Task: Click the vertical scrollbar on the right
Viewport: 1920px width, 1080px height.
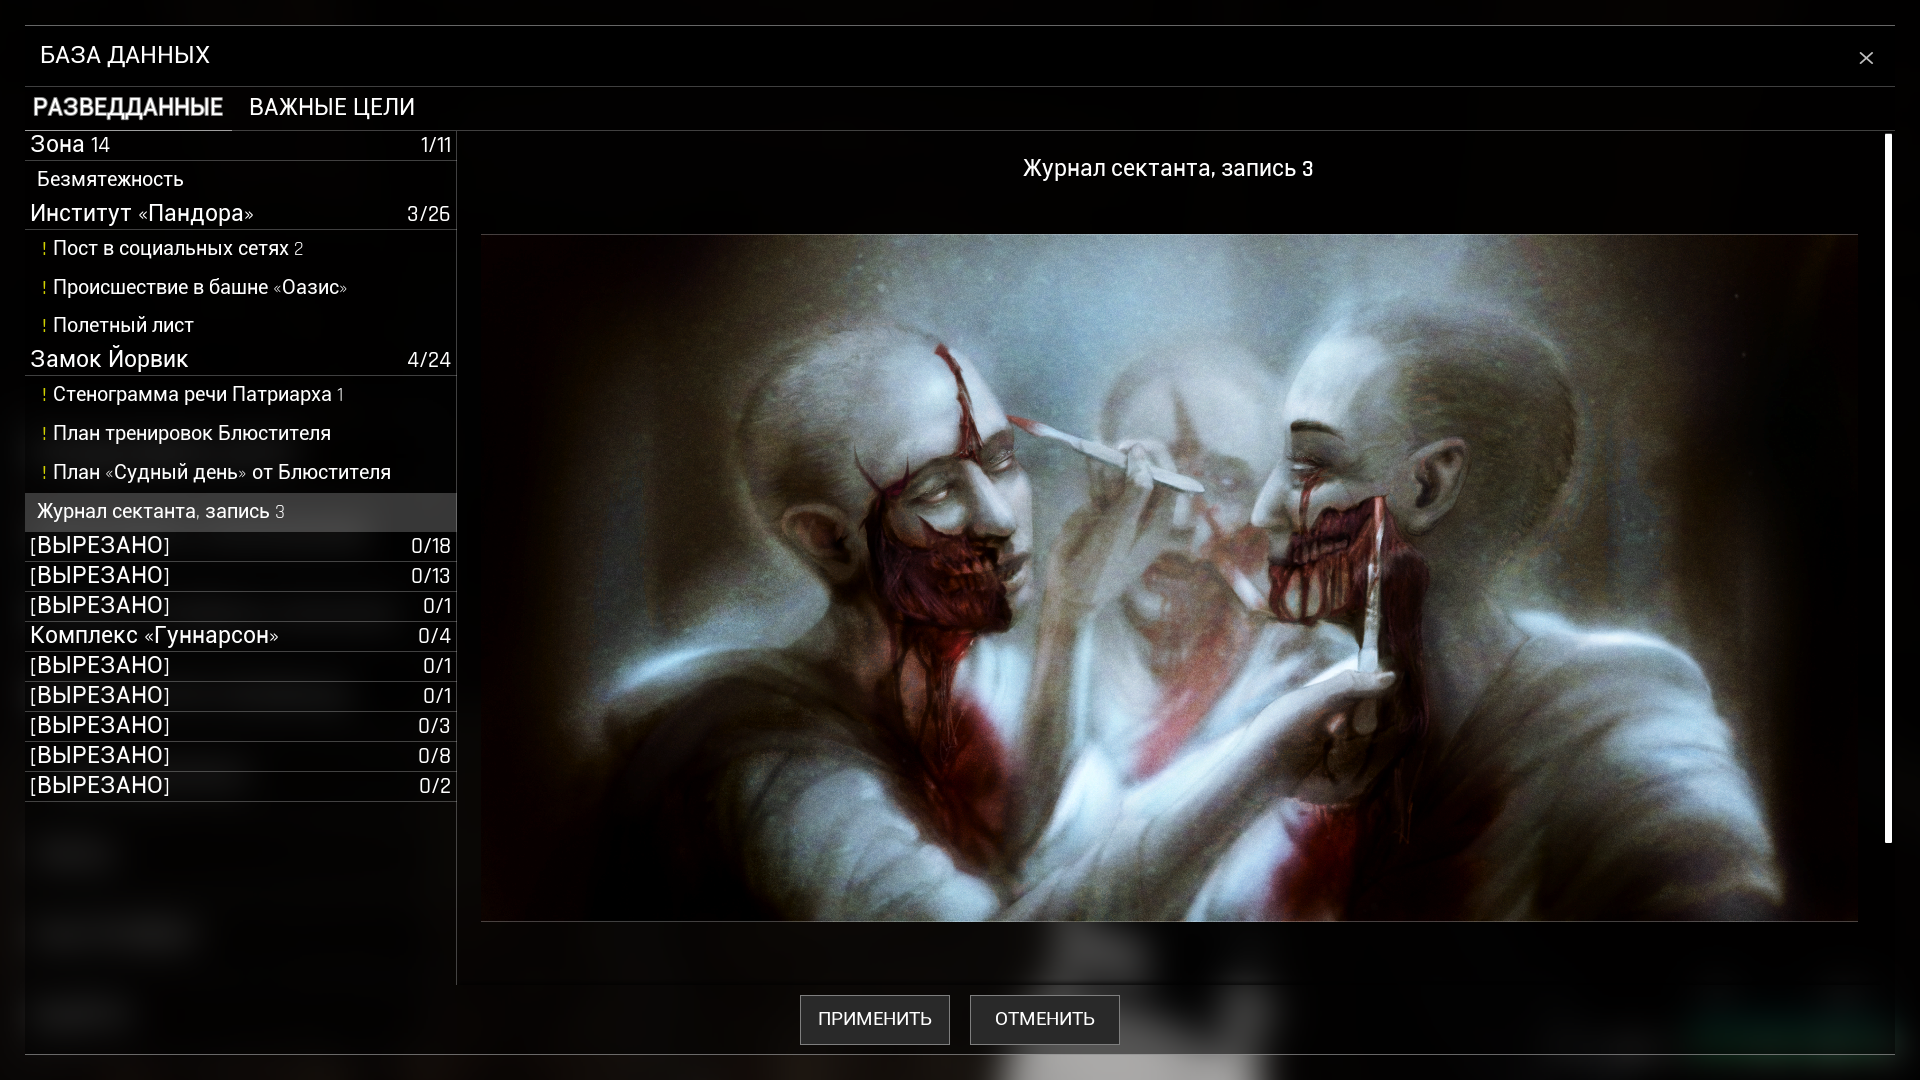Action: tap(1888, 488)
